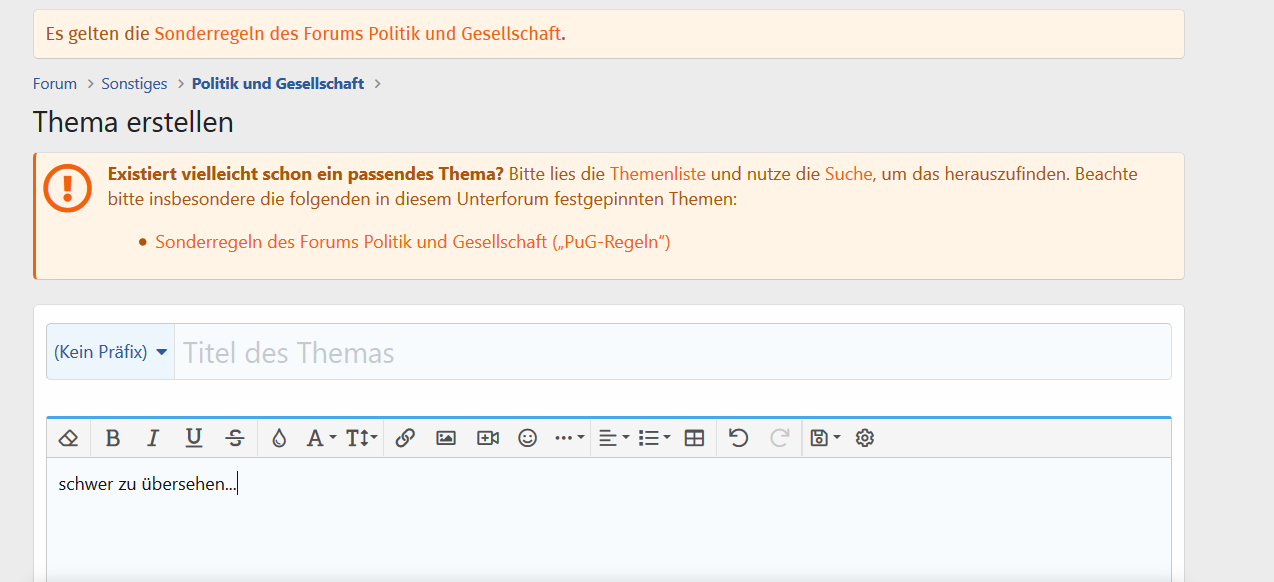1274x582 pixels.
Task: Open the font family dropdown
Action: (321, 438)
